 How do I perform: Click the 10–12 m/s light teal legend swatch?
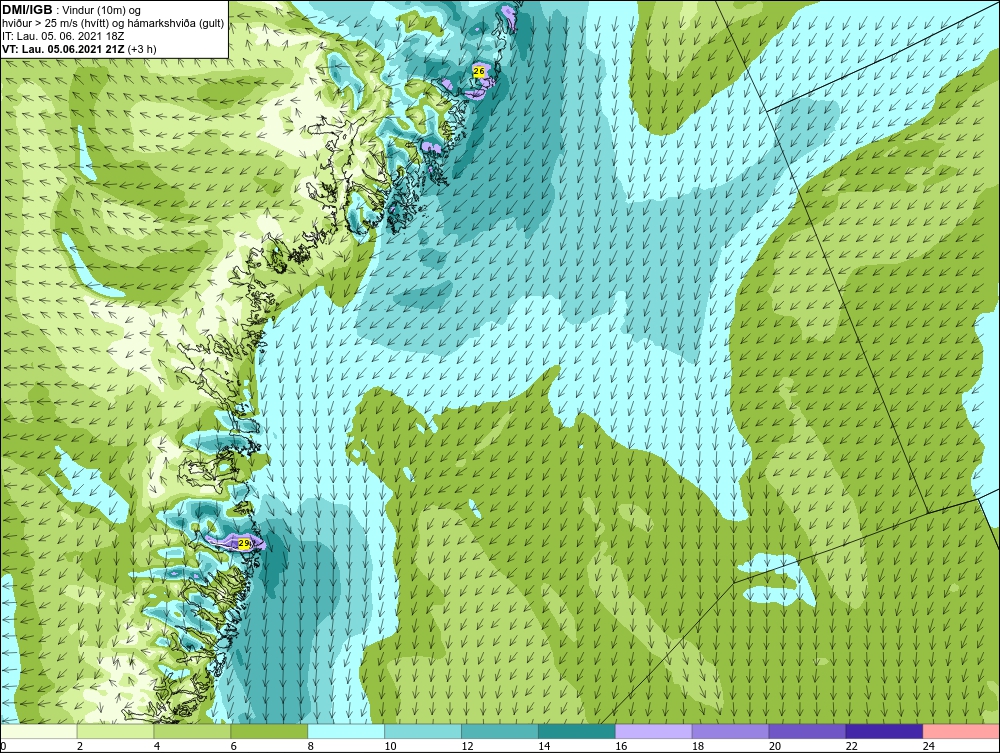423,731
